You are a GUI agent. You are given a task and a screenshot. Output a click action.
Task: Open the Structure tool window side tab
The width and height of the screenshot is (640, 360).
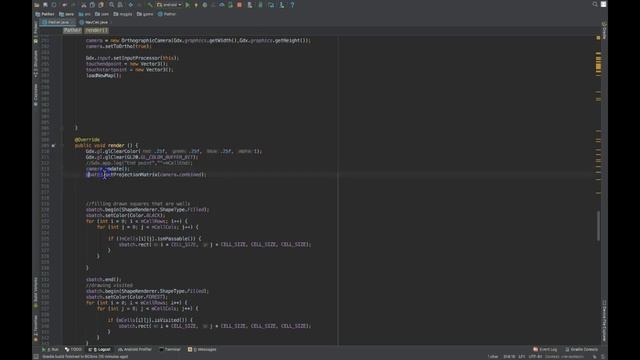[36, 63]
